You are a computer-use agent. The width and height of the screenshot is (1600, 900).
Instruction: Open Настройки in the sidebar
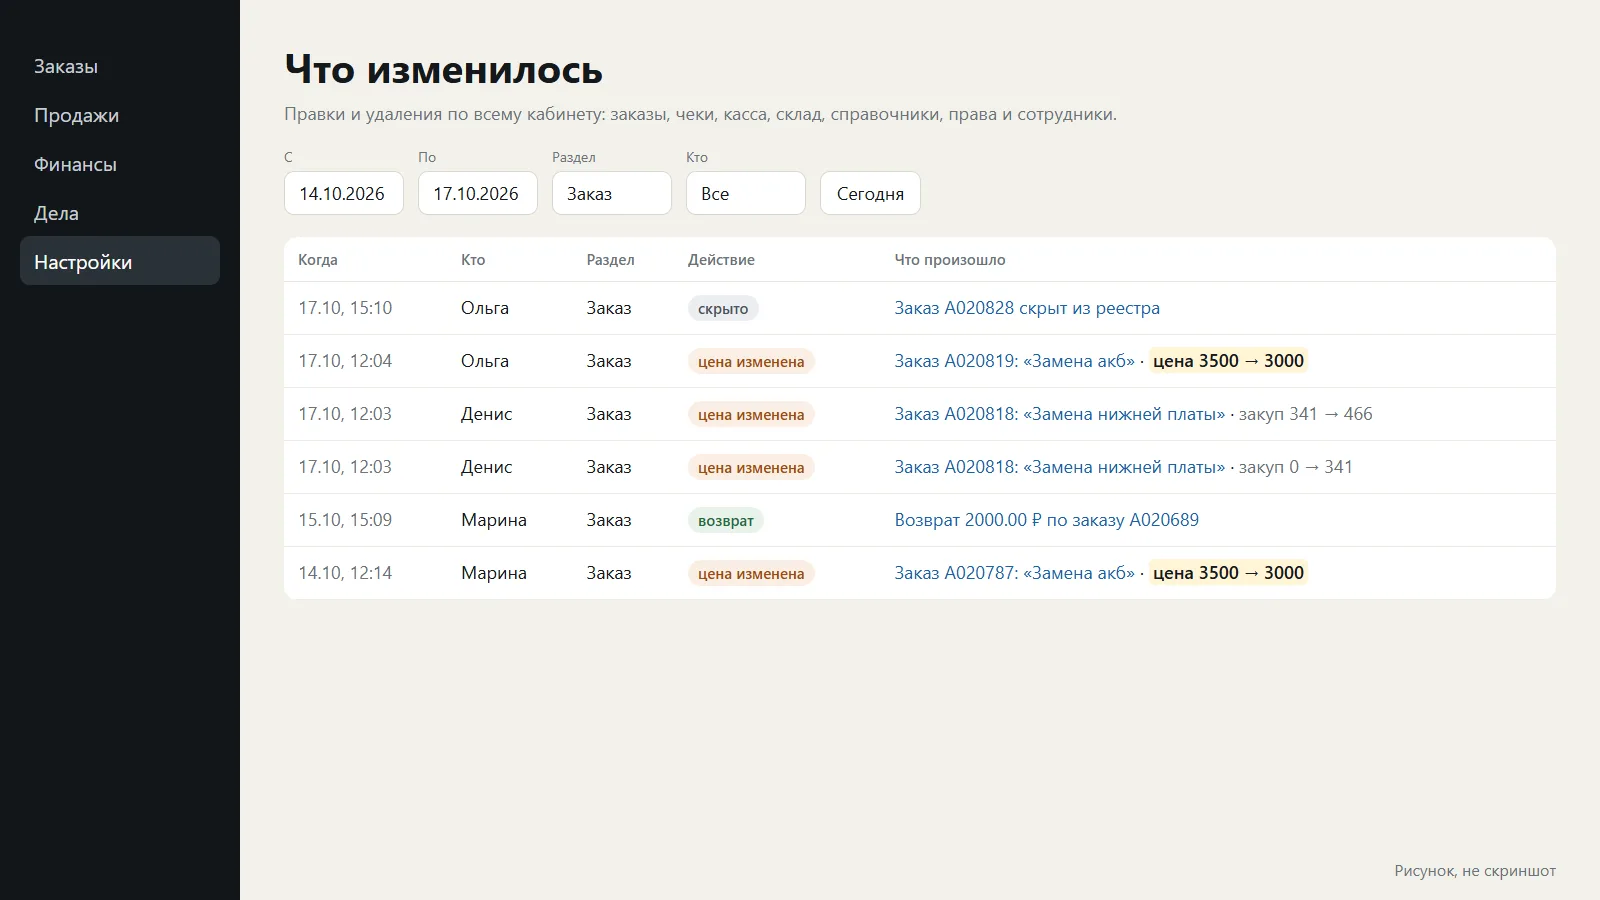coord(120,261)
